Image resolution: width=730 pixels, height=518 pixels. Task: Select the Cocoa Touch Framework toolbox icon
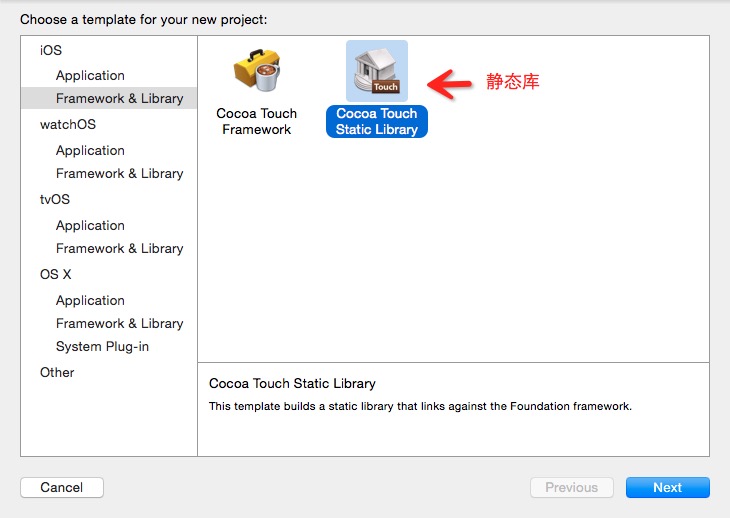tap(257, 69)
